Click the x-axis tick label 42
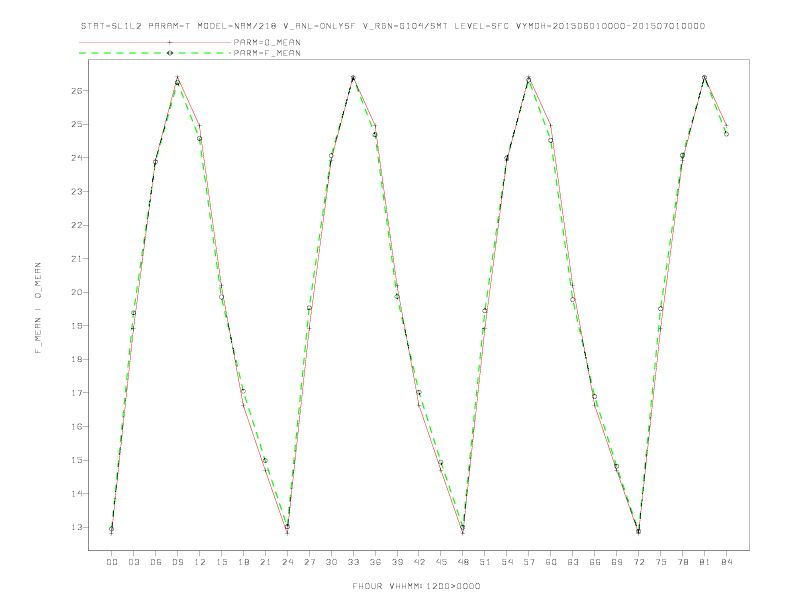The width and height of the screenshot is (792, 612). pyautogui.click(x=419, y=562)
